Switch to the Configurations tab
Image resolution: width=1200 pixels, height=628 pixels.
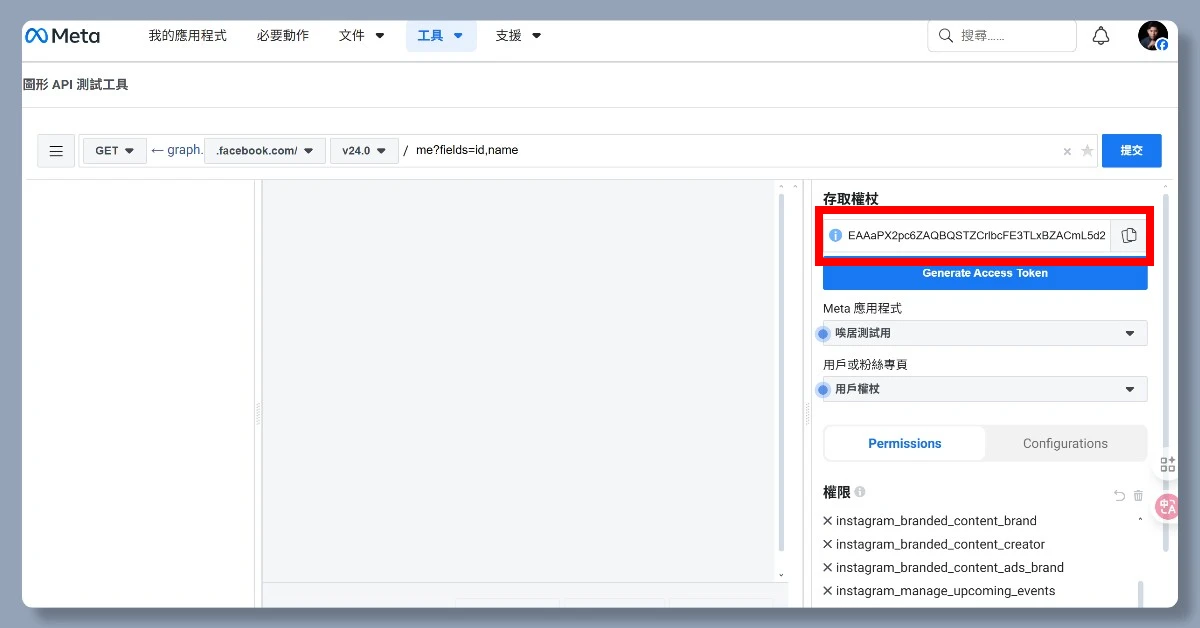[x=1065, y=443]
